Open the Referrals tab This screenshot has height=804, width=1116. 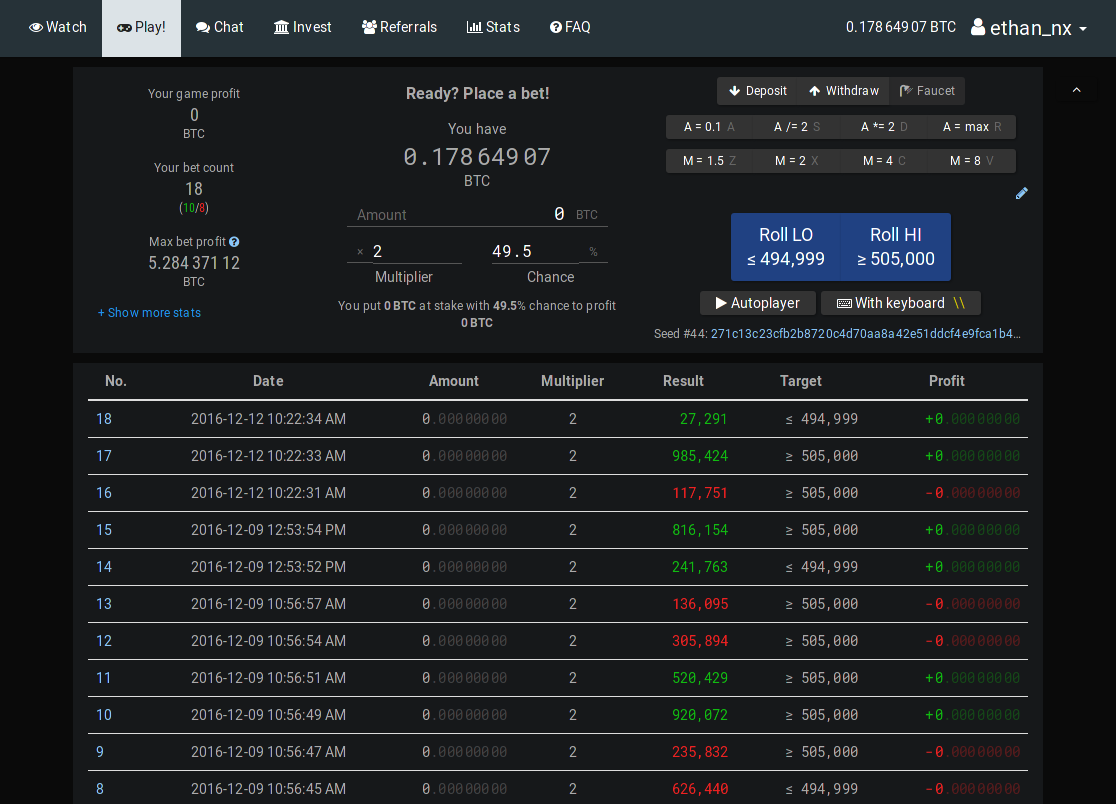tap(399, 27)
